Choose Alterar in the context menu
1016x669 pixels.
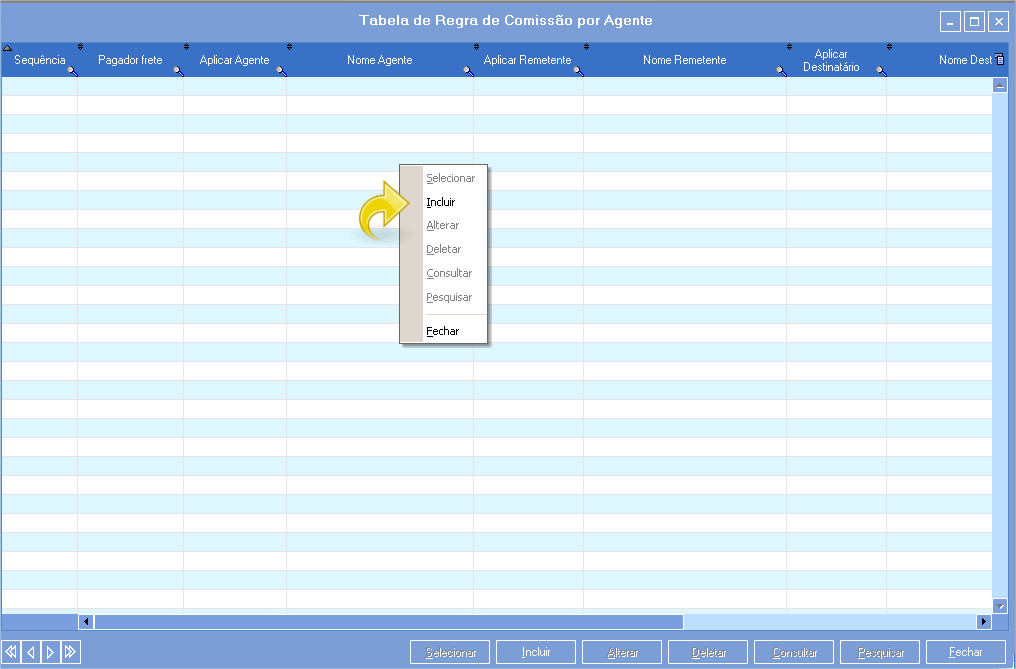[x=443, y=226]
